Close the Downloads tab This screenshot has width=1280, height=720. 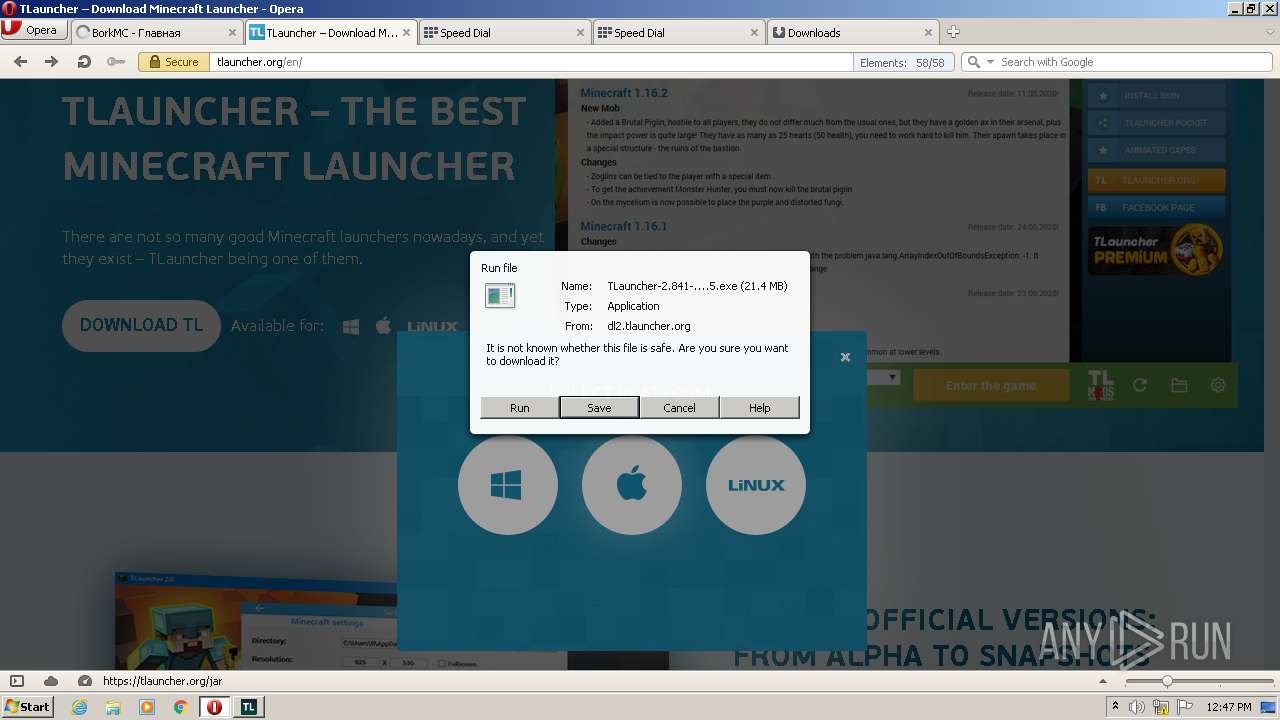[928, 32]
